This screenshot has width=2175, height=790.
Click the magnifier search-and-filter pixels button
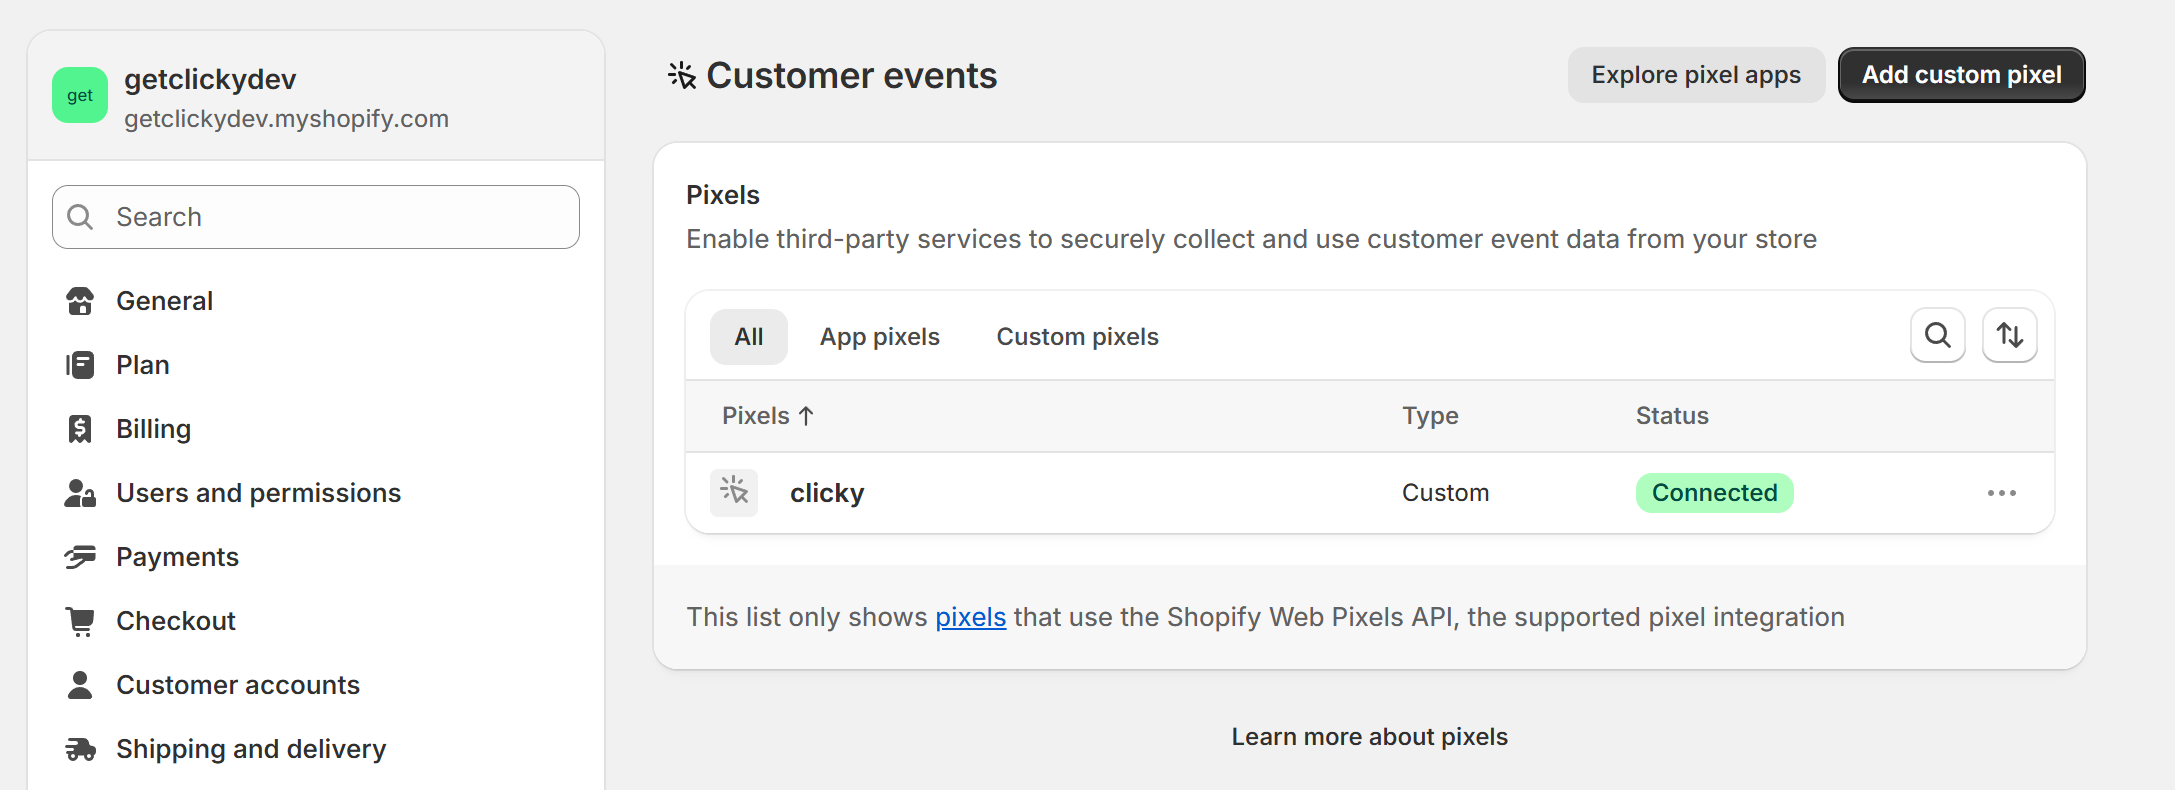point(1937,335)
